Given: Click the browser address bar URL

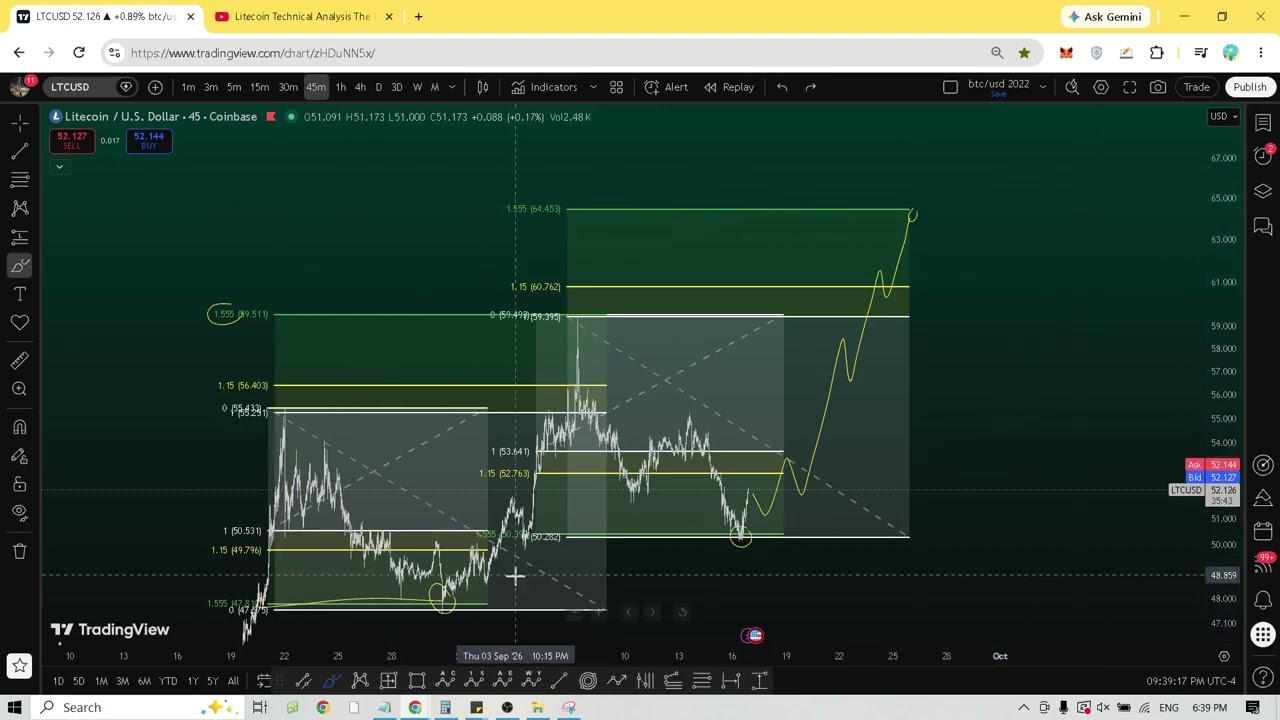Looking at the screenshot, I should (x=252, y=53).
